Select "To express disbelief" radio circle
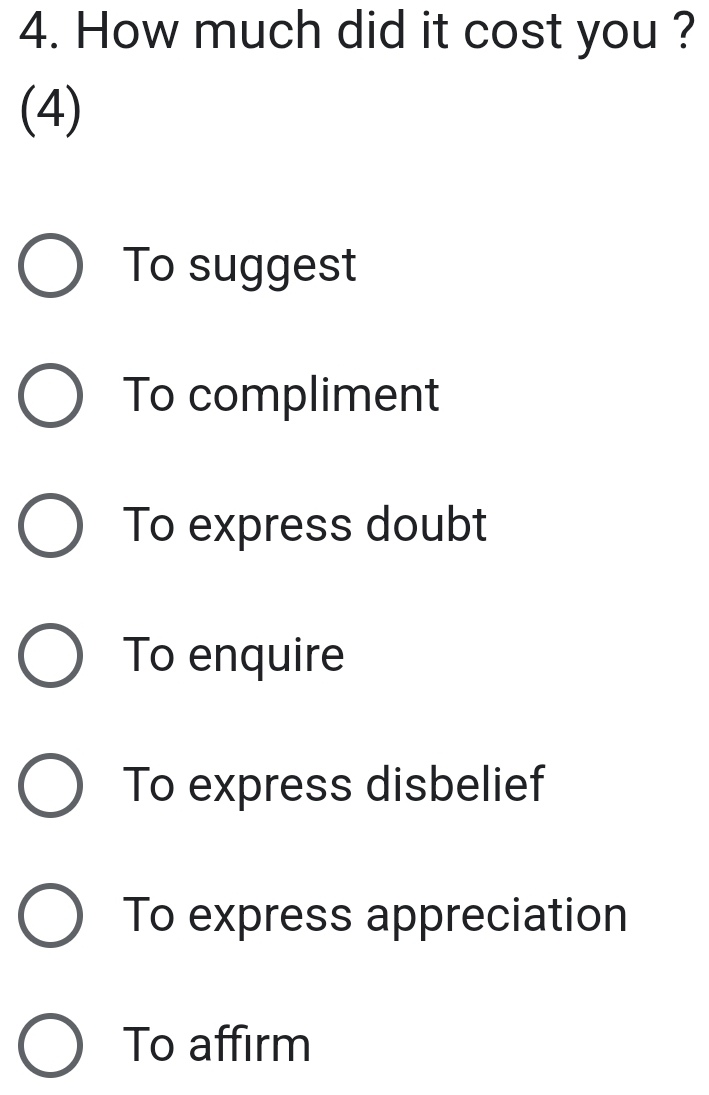 point(50,787)
